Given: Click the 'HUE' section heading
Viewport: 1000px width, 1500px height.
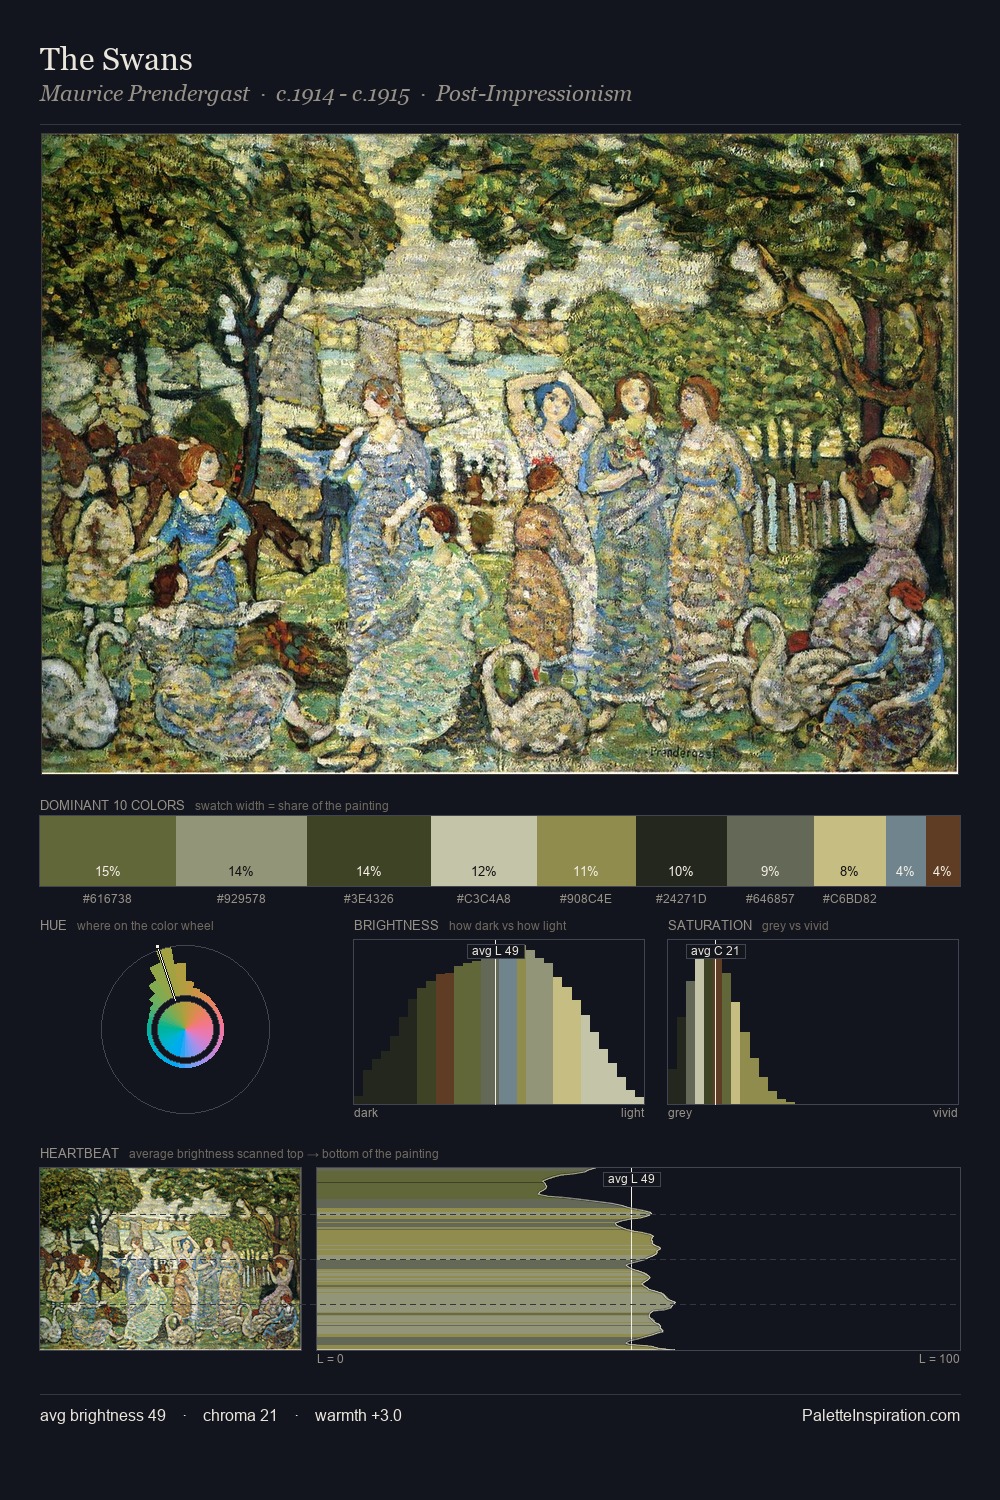Looking at the screenshot, I should point(53,925).
